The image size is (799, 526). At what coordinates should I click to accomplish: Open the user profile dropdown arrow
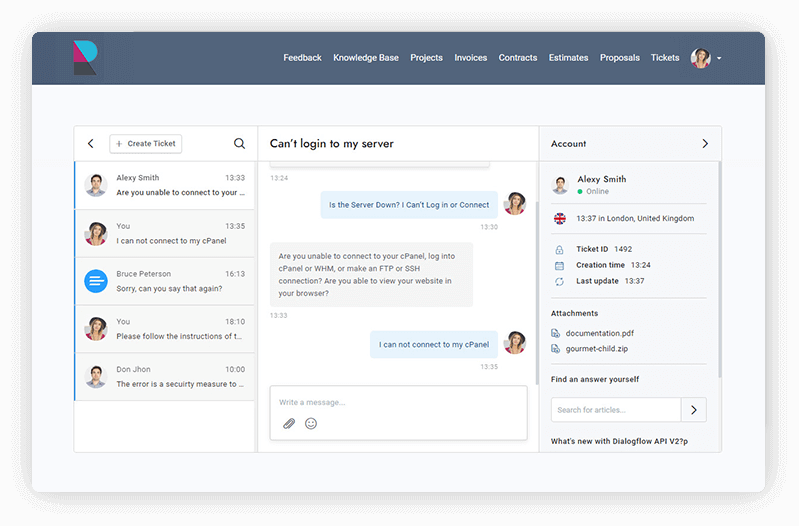click(x=719, y=58)
